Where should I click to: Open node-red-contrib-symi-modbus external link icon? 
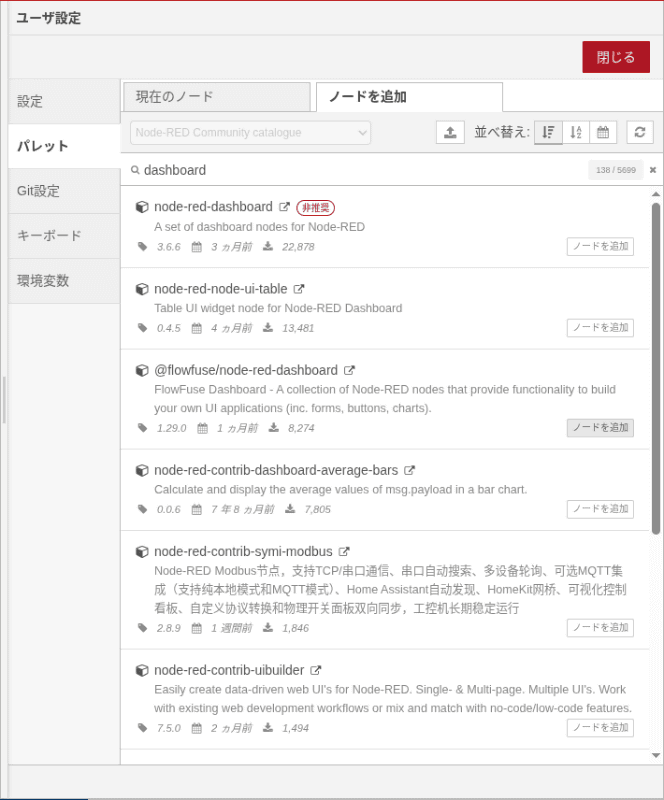[344, 551]
